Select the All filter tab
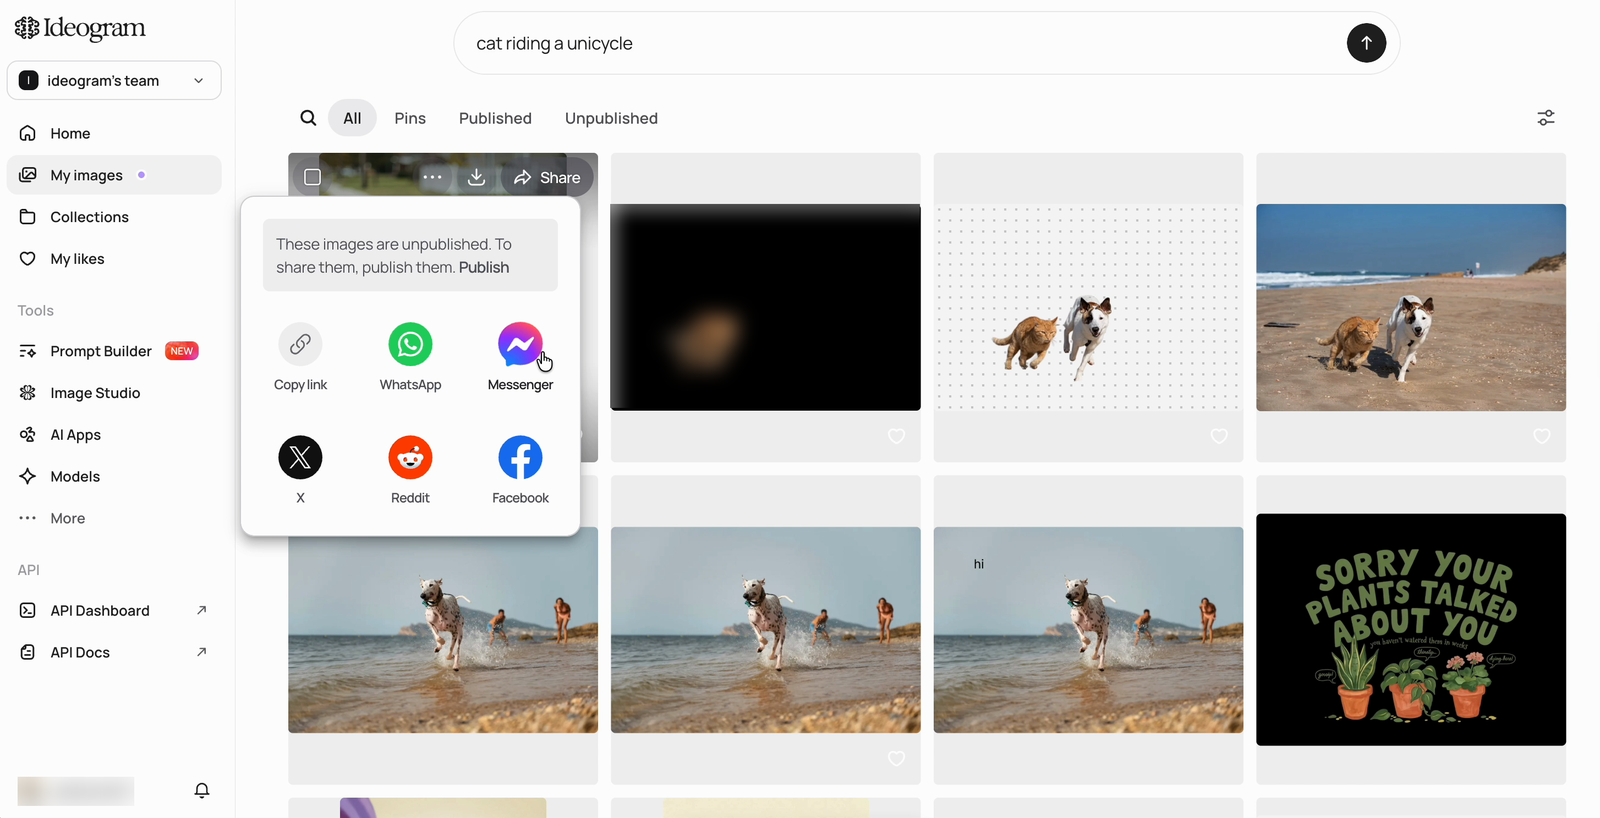This screenshot has width=1600, height=818. pyautogui.click(x=352, y=118)
